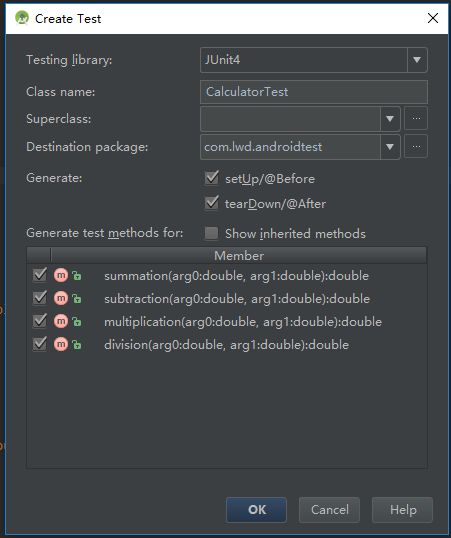451x538 pixels.
Task: Click the CalculatorTest class name field
Action: tap(314, 92)
